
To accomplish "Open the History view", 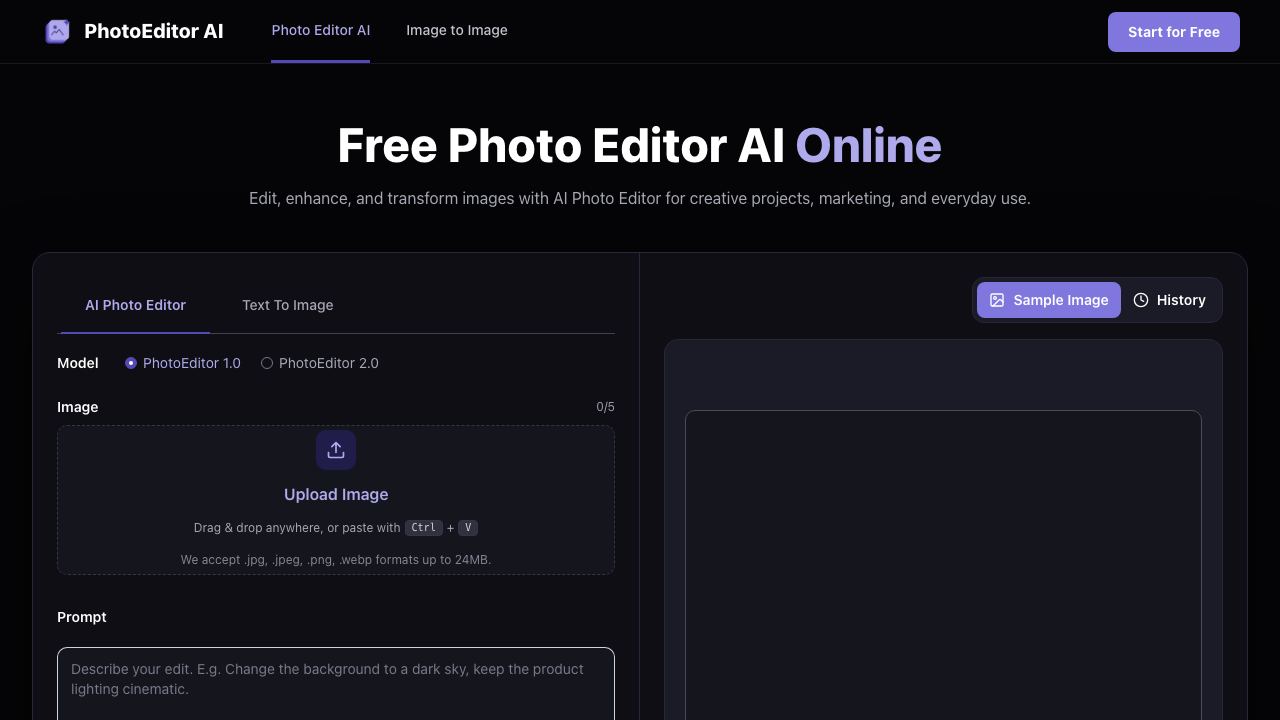I will [1170, 300].
